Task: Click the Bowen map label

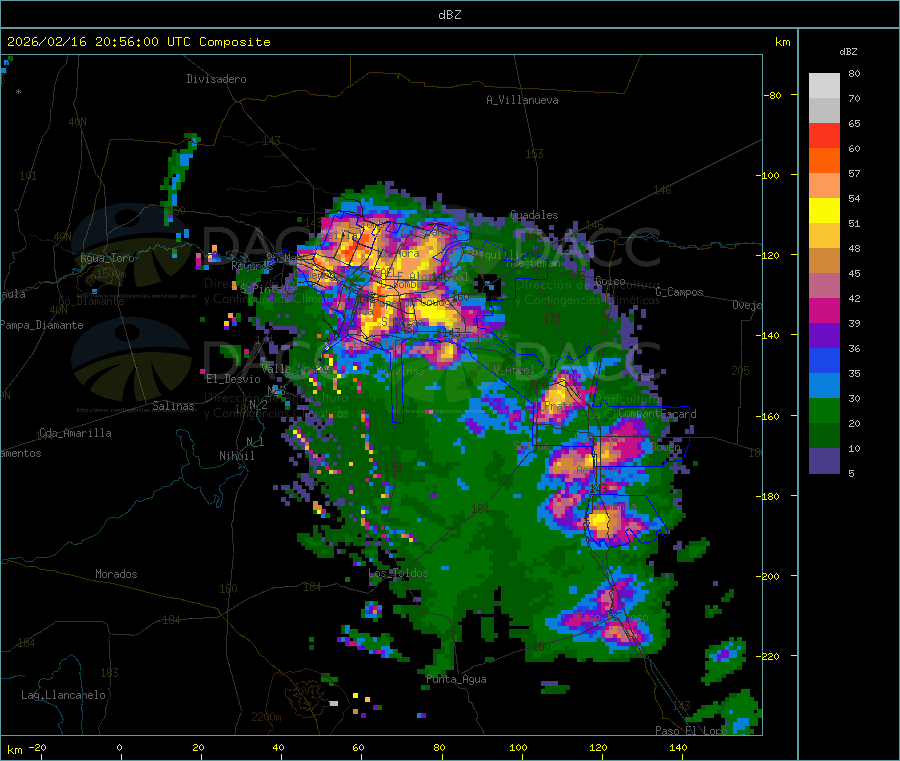Action: 666,446
